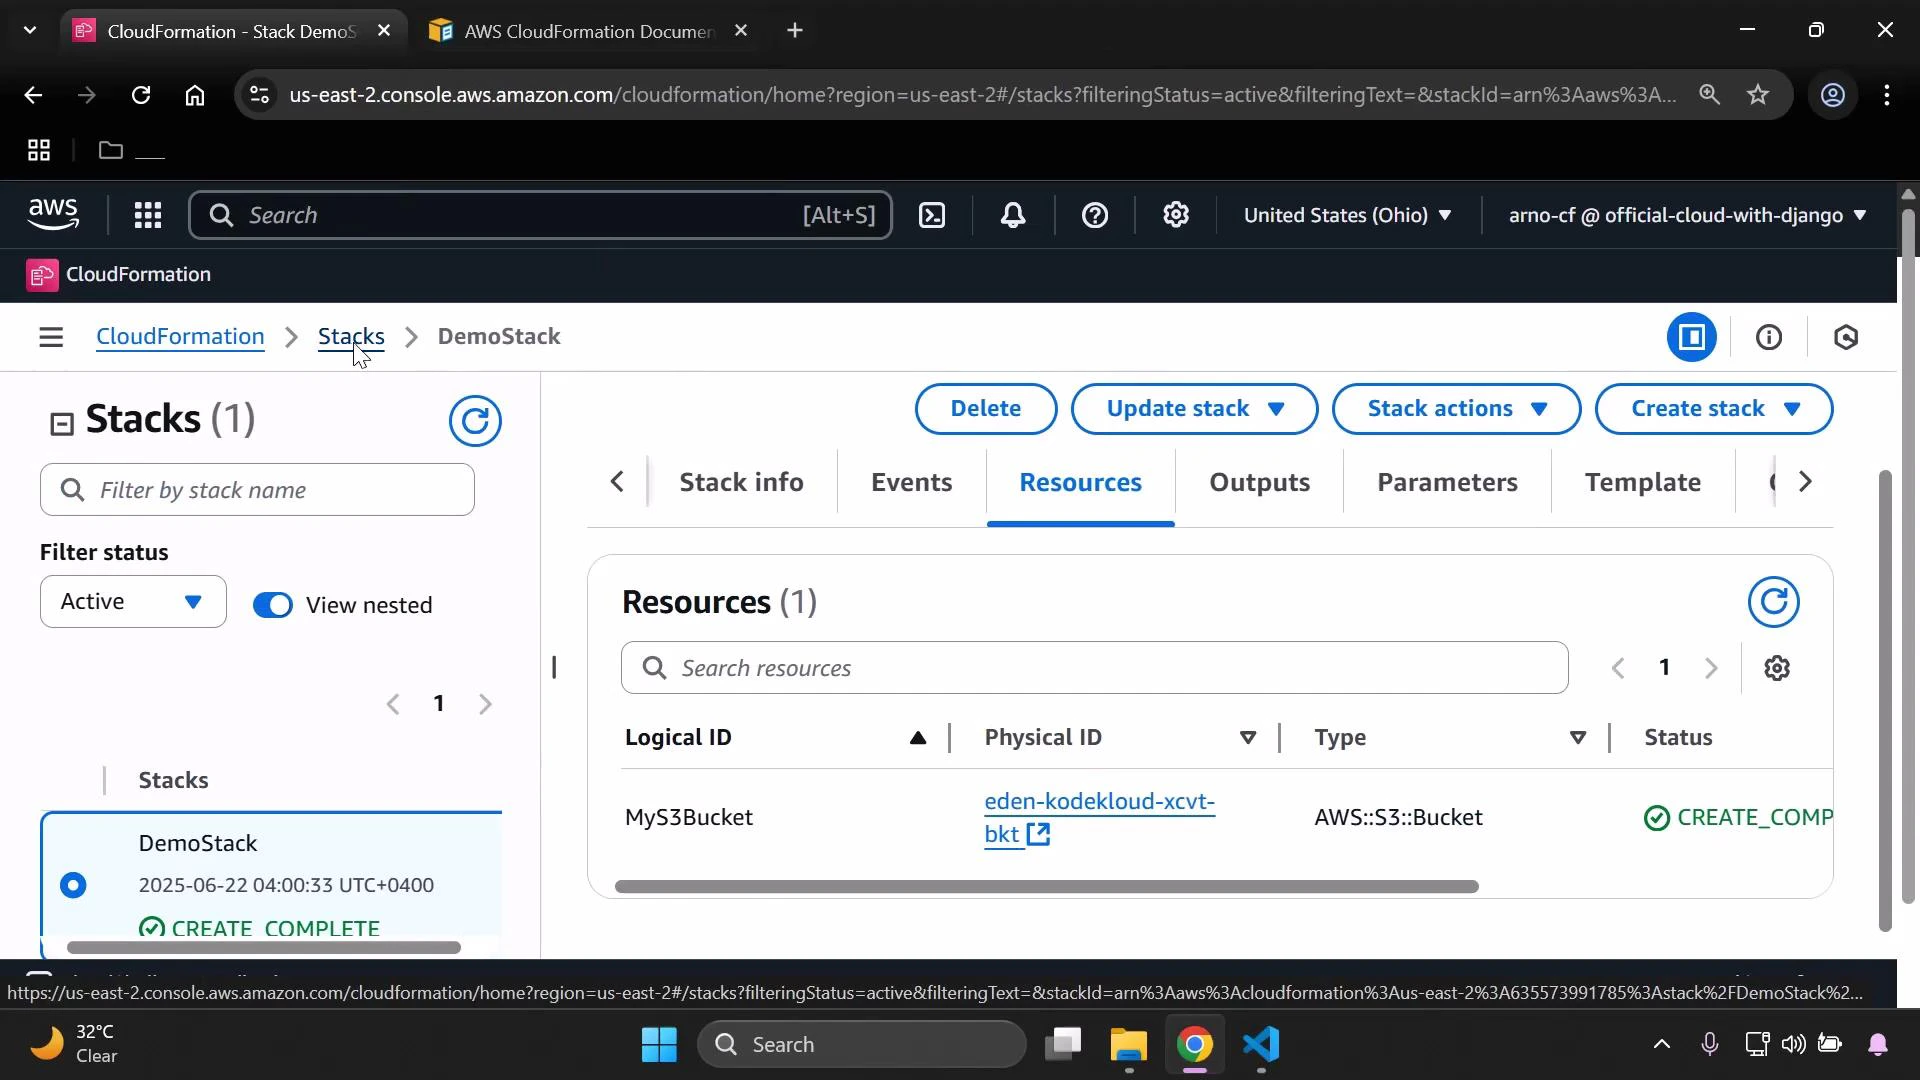Open the help question-mark menu

click(1096, 214)
